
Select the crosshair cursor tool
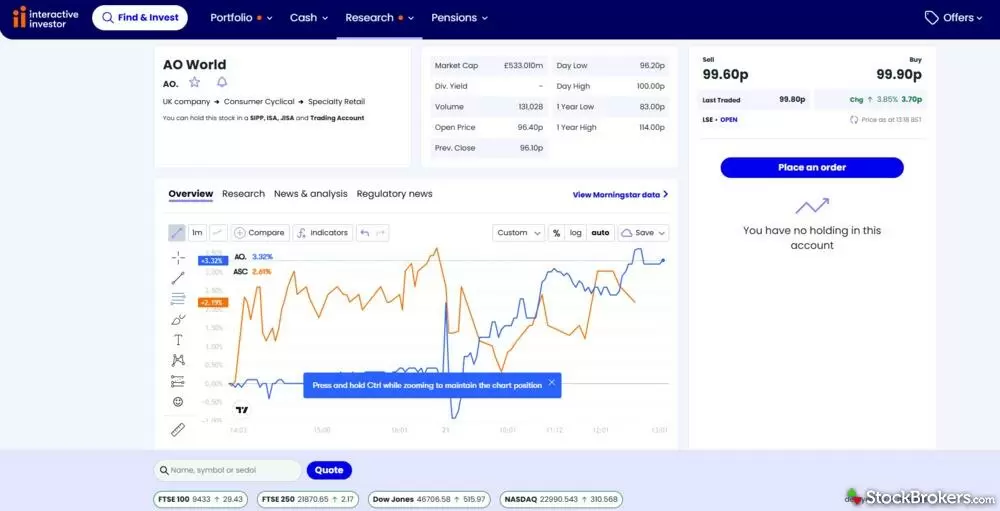pyautogui.click(x=178, y=257)
